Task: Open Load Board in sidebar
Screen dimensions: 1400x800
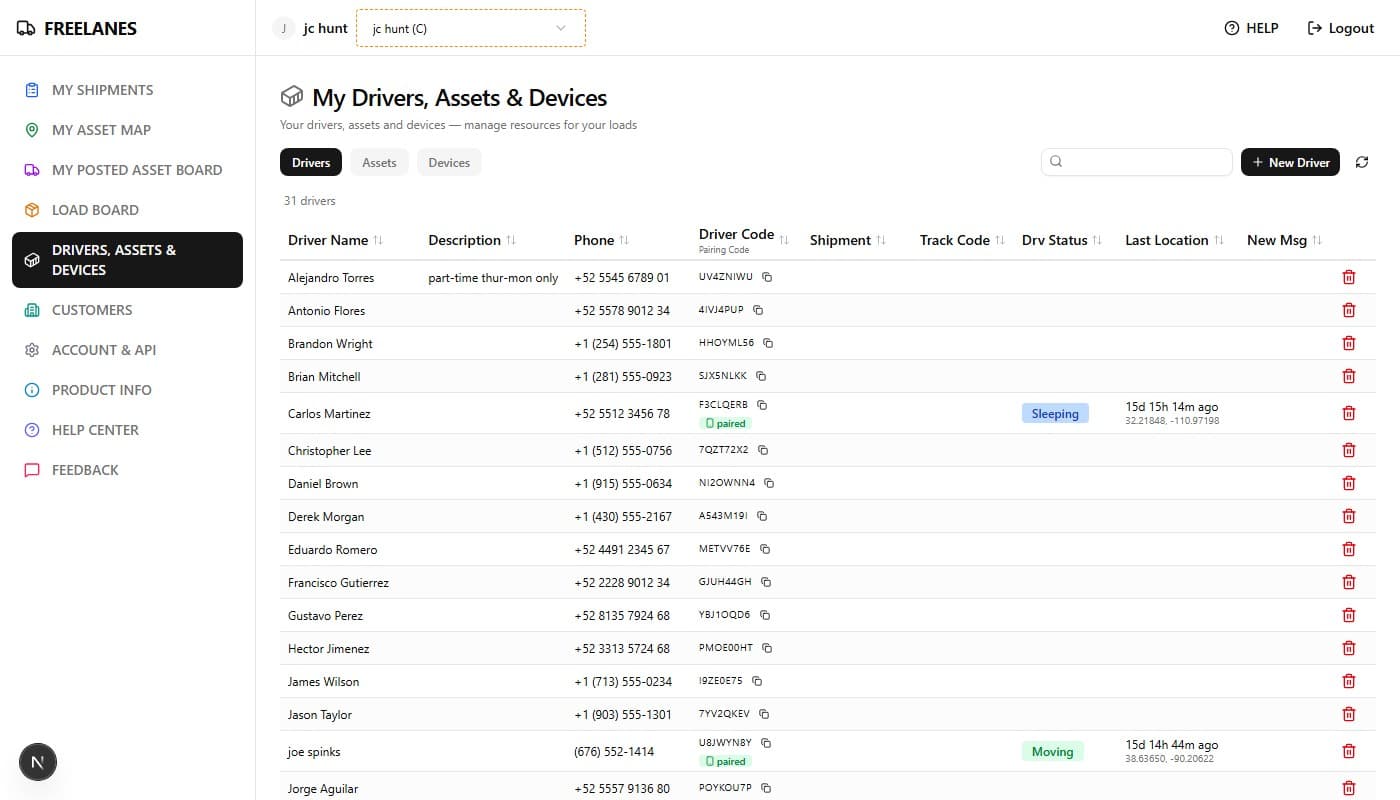Action: point(127,210)
